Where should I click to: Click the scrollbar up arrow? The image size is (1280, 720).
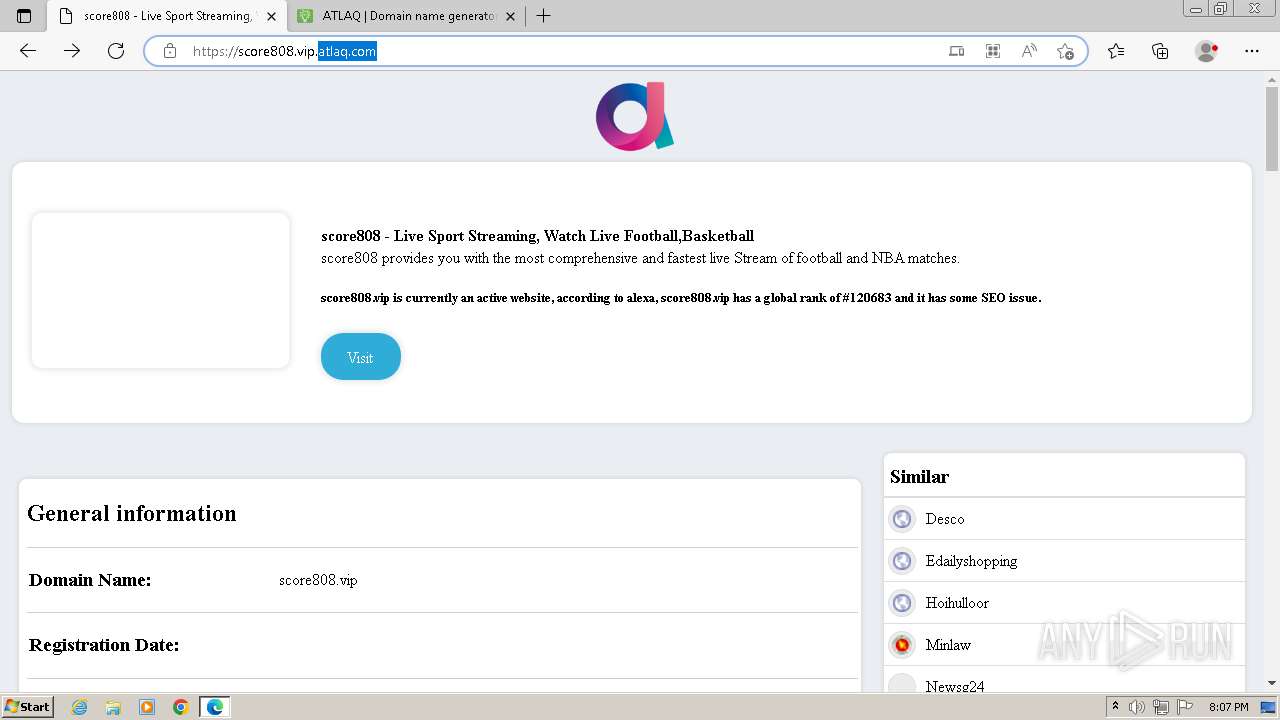coord(1272,79)
